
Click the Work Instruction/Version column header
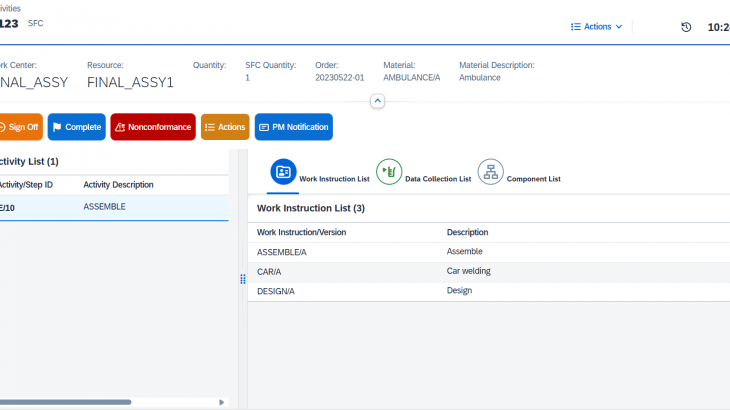(x=301, y=232)
